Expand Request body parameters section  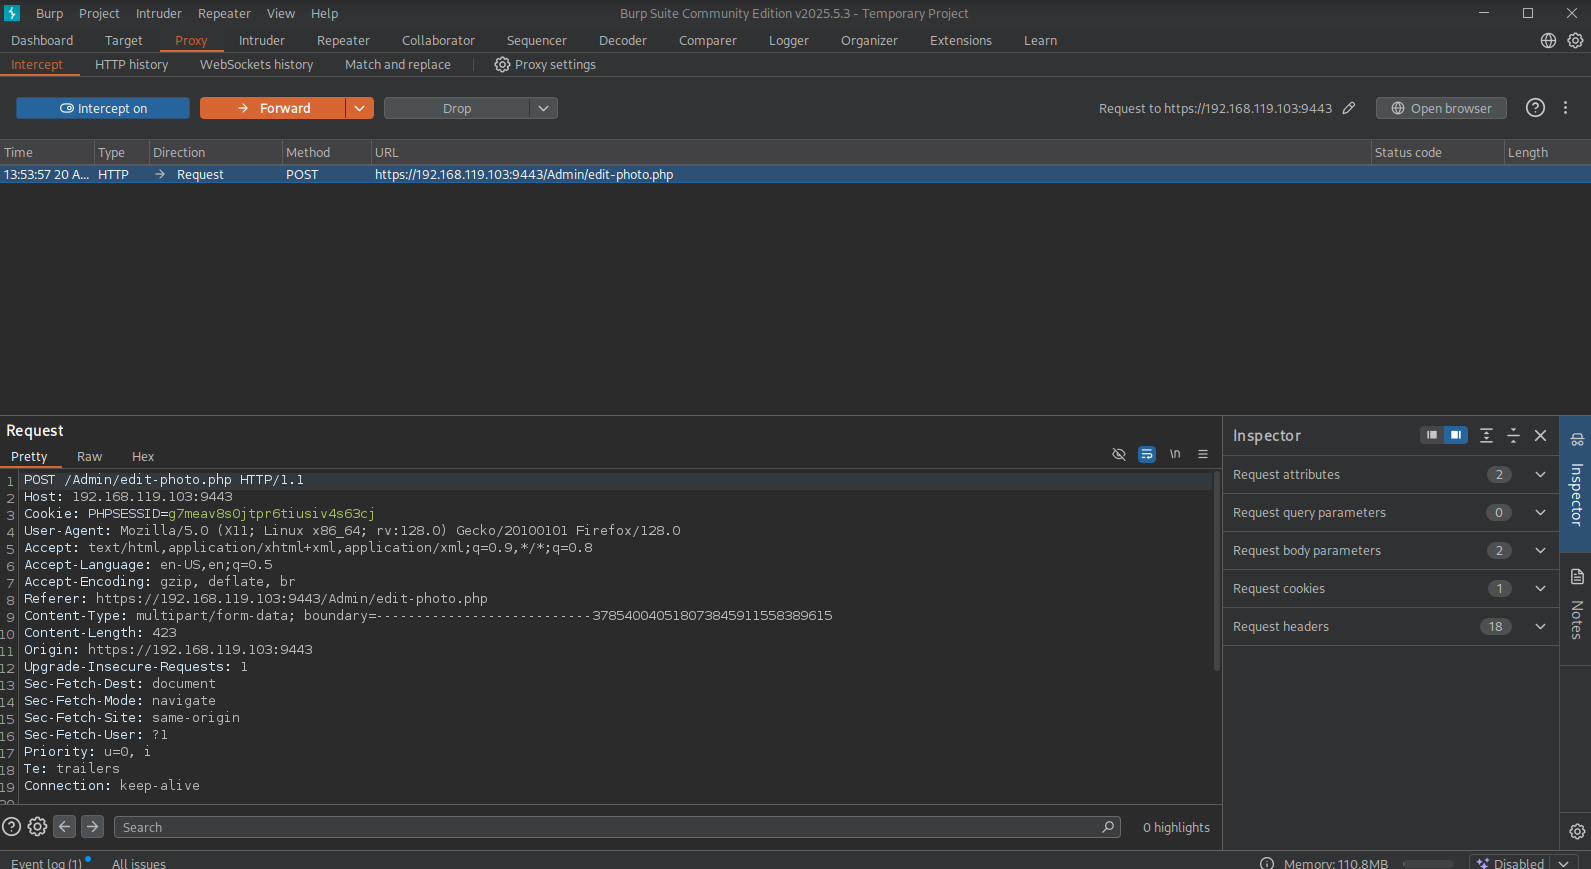click(1540, 551)
